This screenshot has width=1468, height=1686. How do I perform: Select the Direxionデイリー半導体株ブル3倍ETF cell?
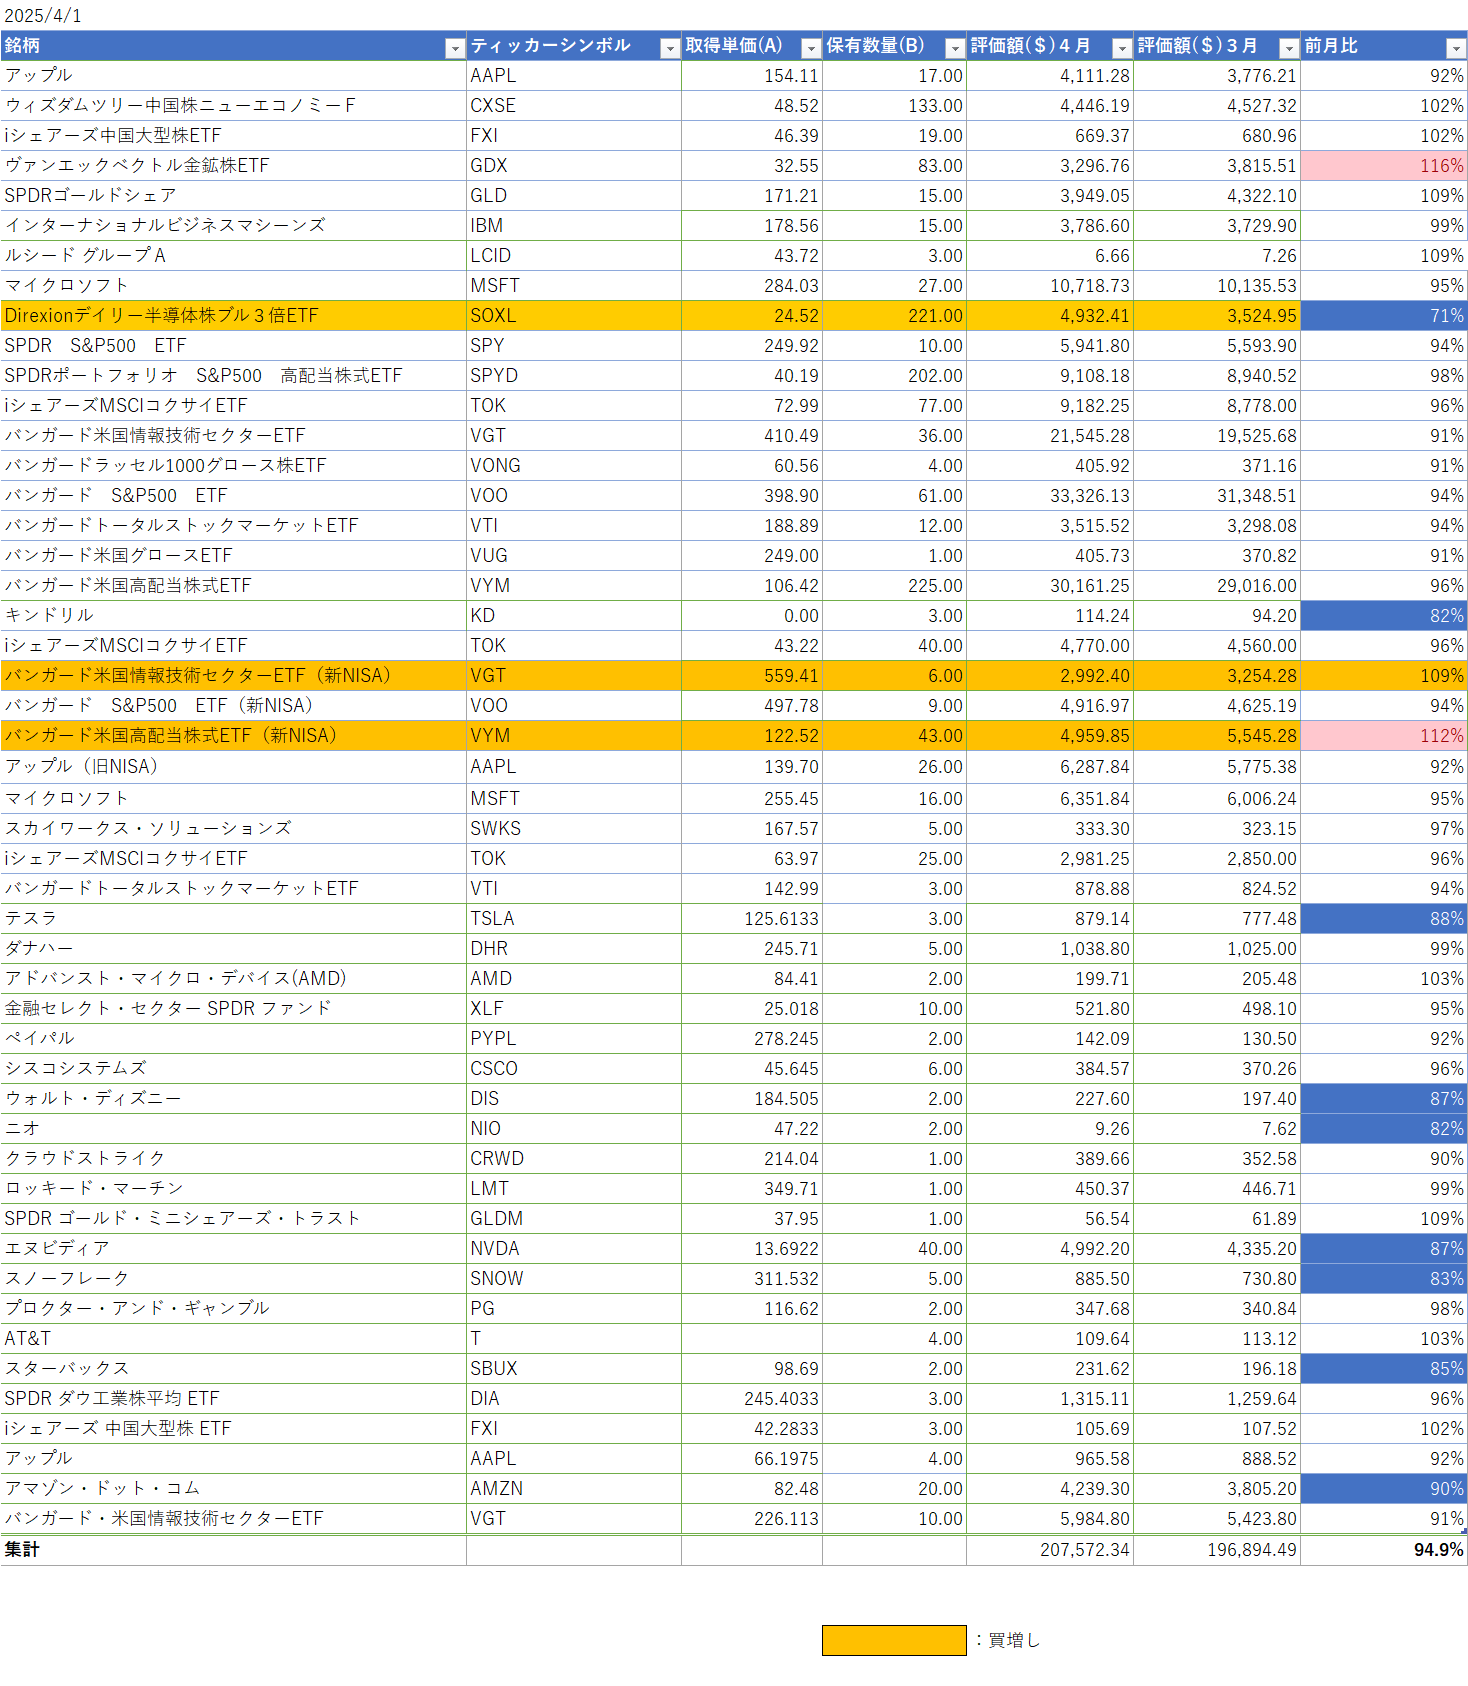[233, 316]
